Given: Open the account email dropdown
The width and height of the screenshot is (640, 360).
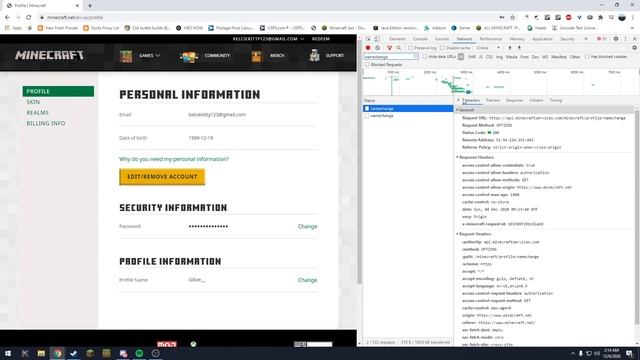Looking at the screenshot, I should point(268,39).
